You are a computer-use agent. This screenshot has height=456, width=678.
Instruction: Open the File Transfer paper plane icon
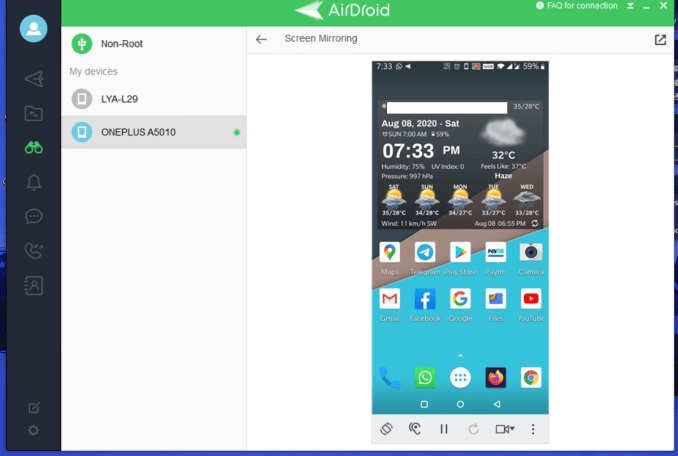pos(34,78)
